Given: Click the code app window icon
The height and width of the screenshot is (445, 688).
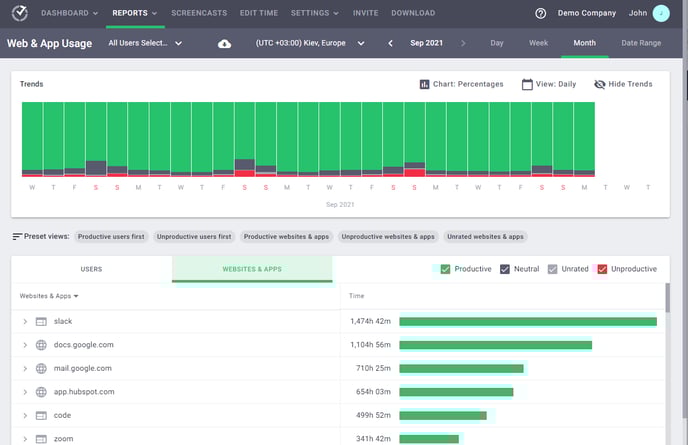Looking at the screenshot, I should (41, 416).
